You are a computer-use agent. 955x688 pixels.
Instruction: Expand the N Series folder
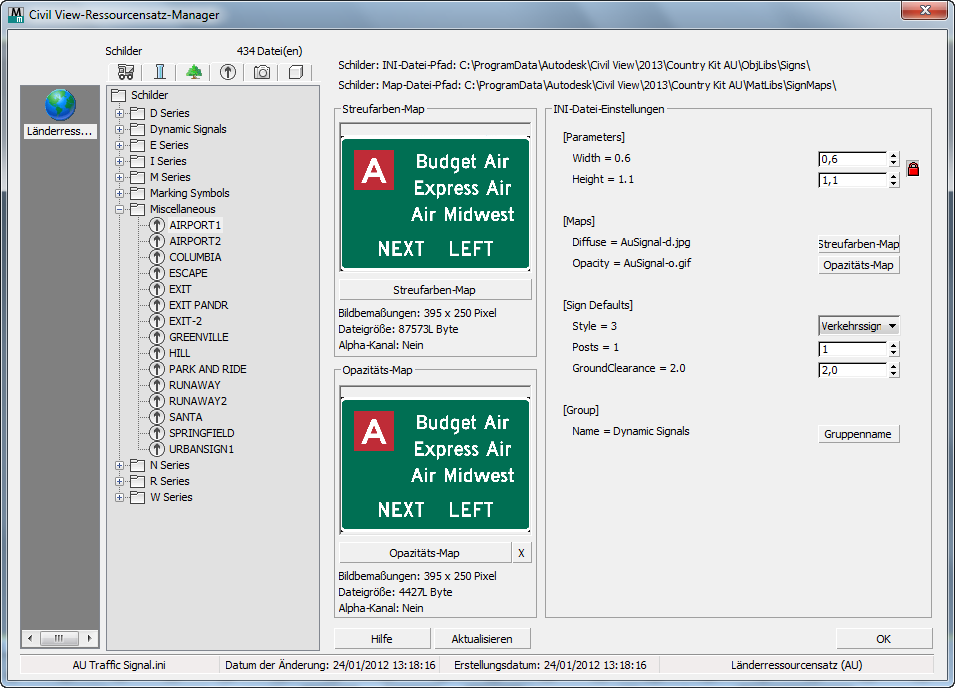[x=119, y=465]
